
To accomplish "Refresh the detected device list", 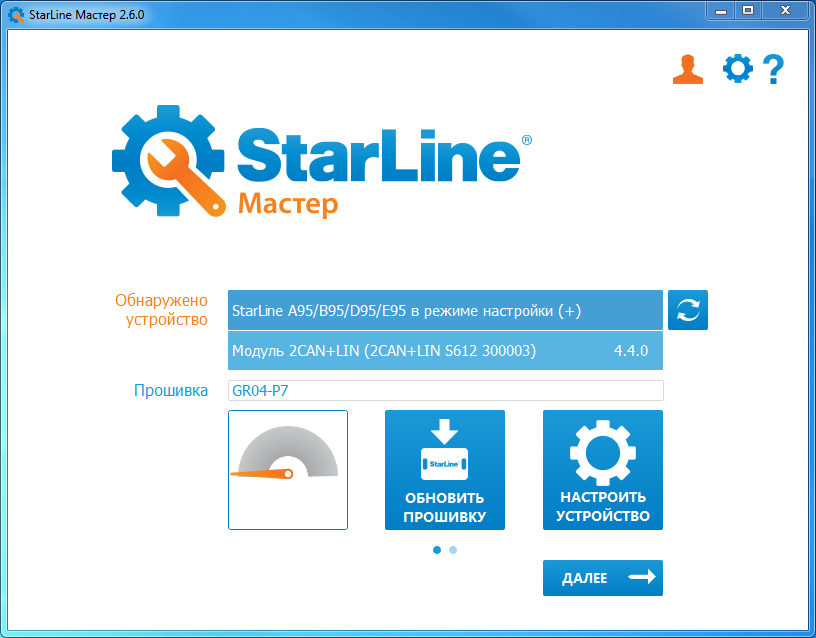I will pyautogui.click(x=688, y=310).
